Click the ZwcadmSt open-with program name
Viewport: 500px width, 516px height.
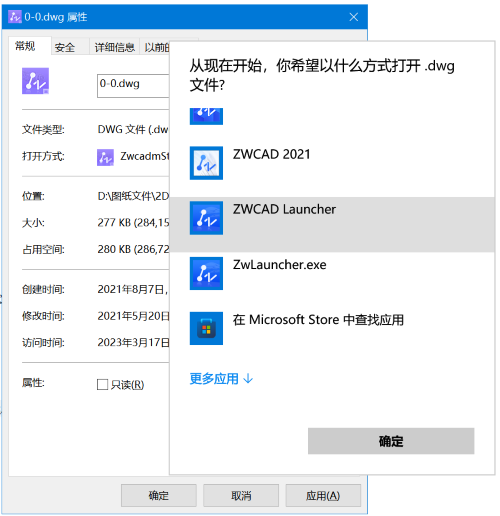pyautogui.click(x=145, y=156)
